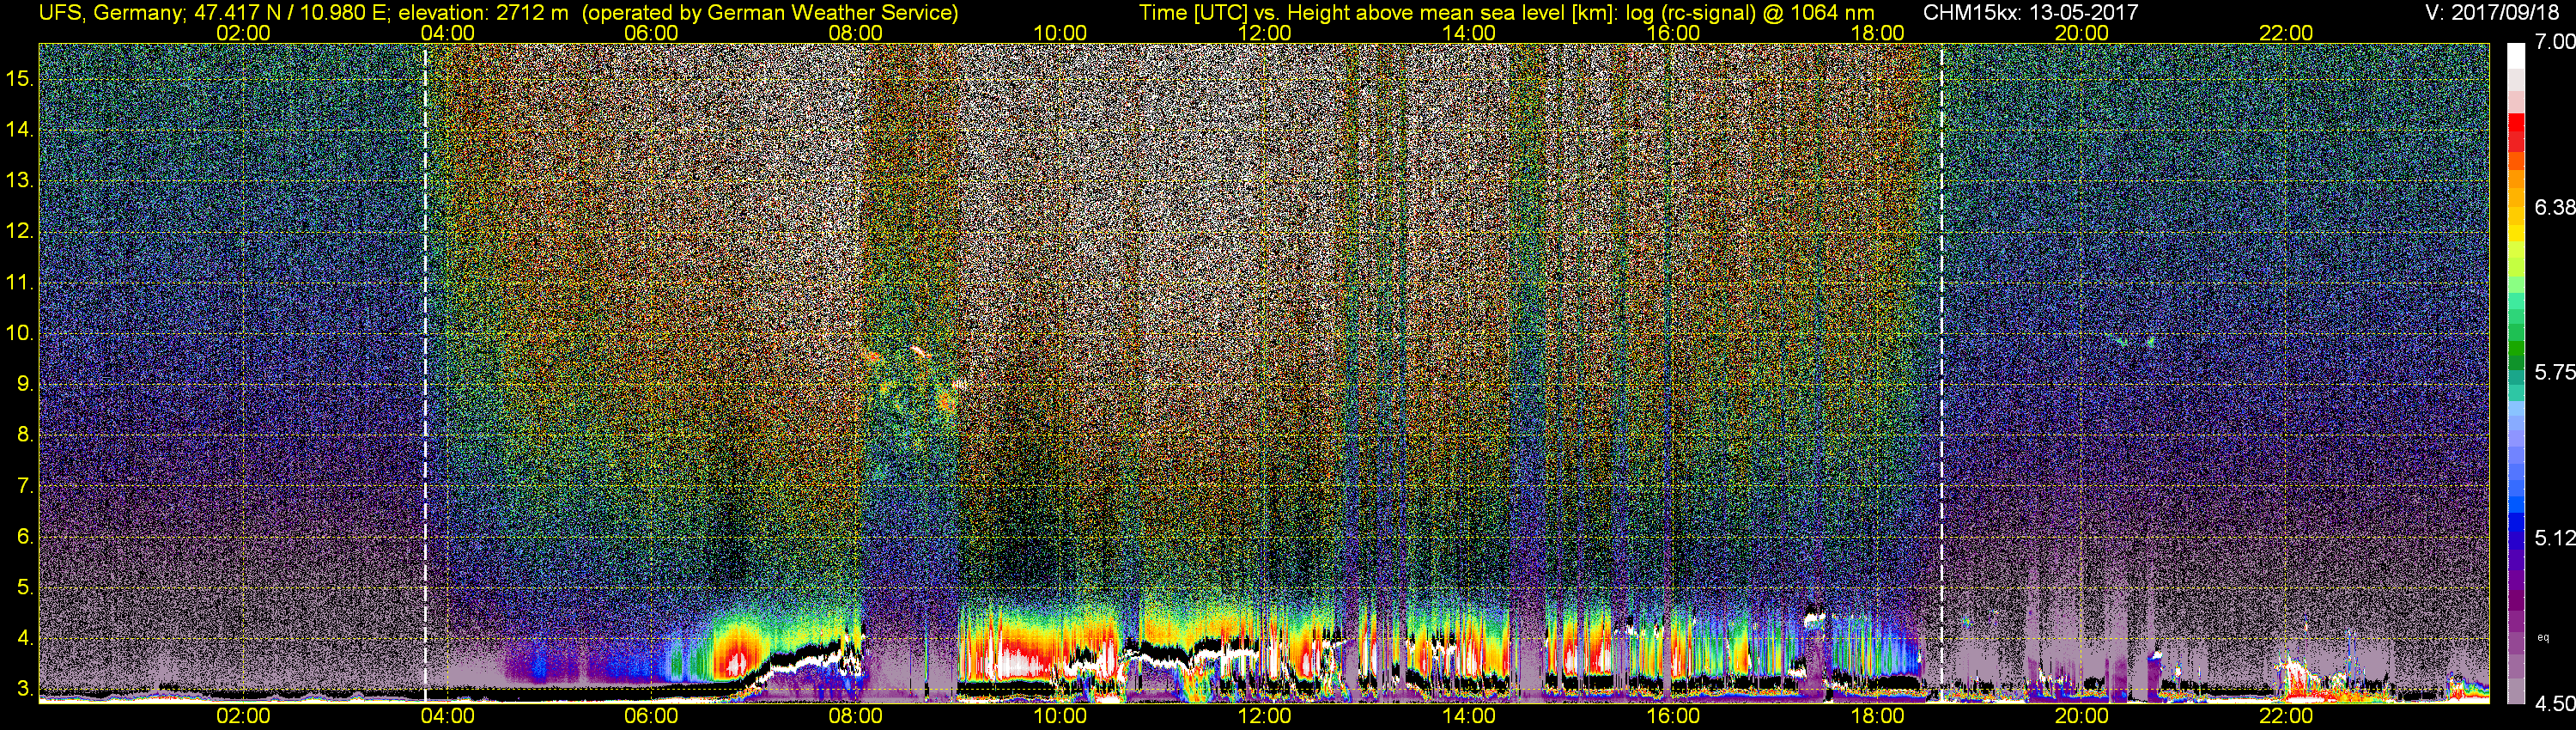The width and height of the screenshot is (2576, 730).
Task: Click the 18:00 label on the bottom time axis
Action: [1877, 716]
